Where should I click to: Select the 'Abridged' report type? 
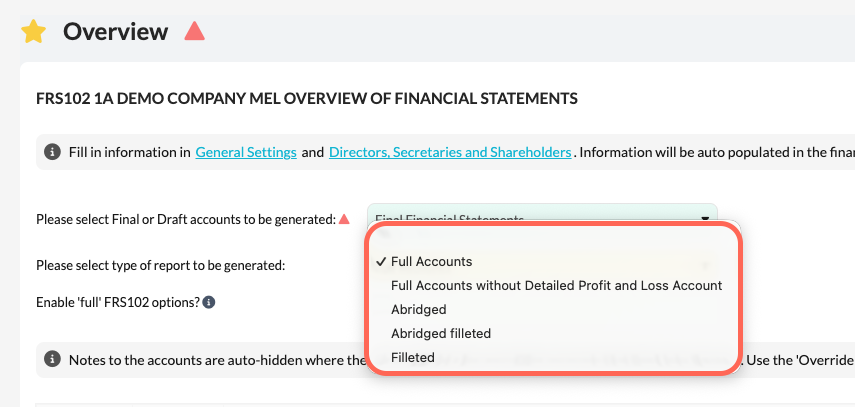(x=418, y=309)
